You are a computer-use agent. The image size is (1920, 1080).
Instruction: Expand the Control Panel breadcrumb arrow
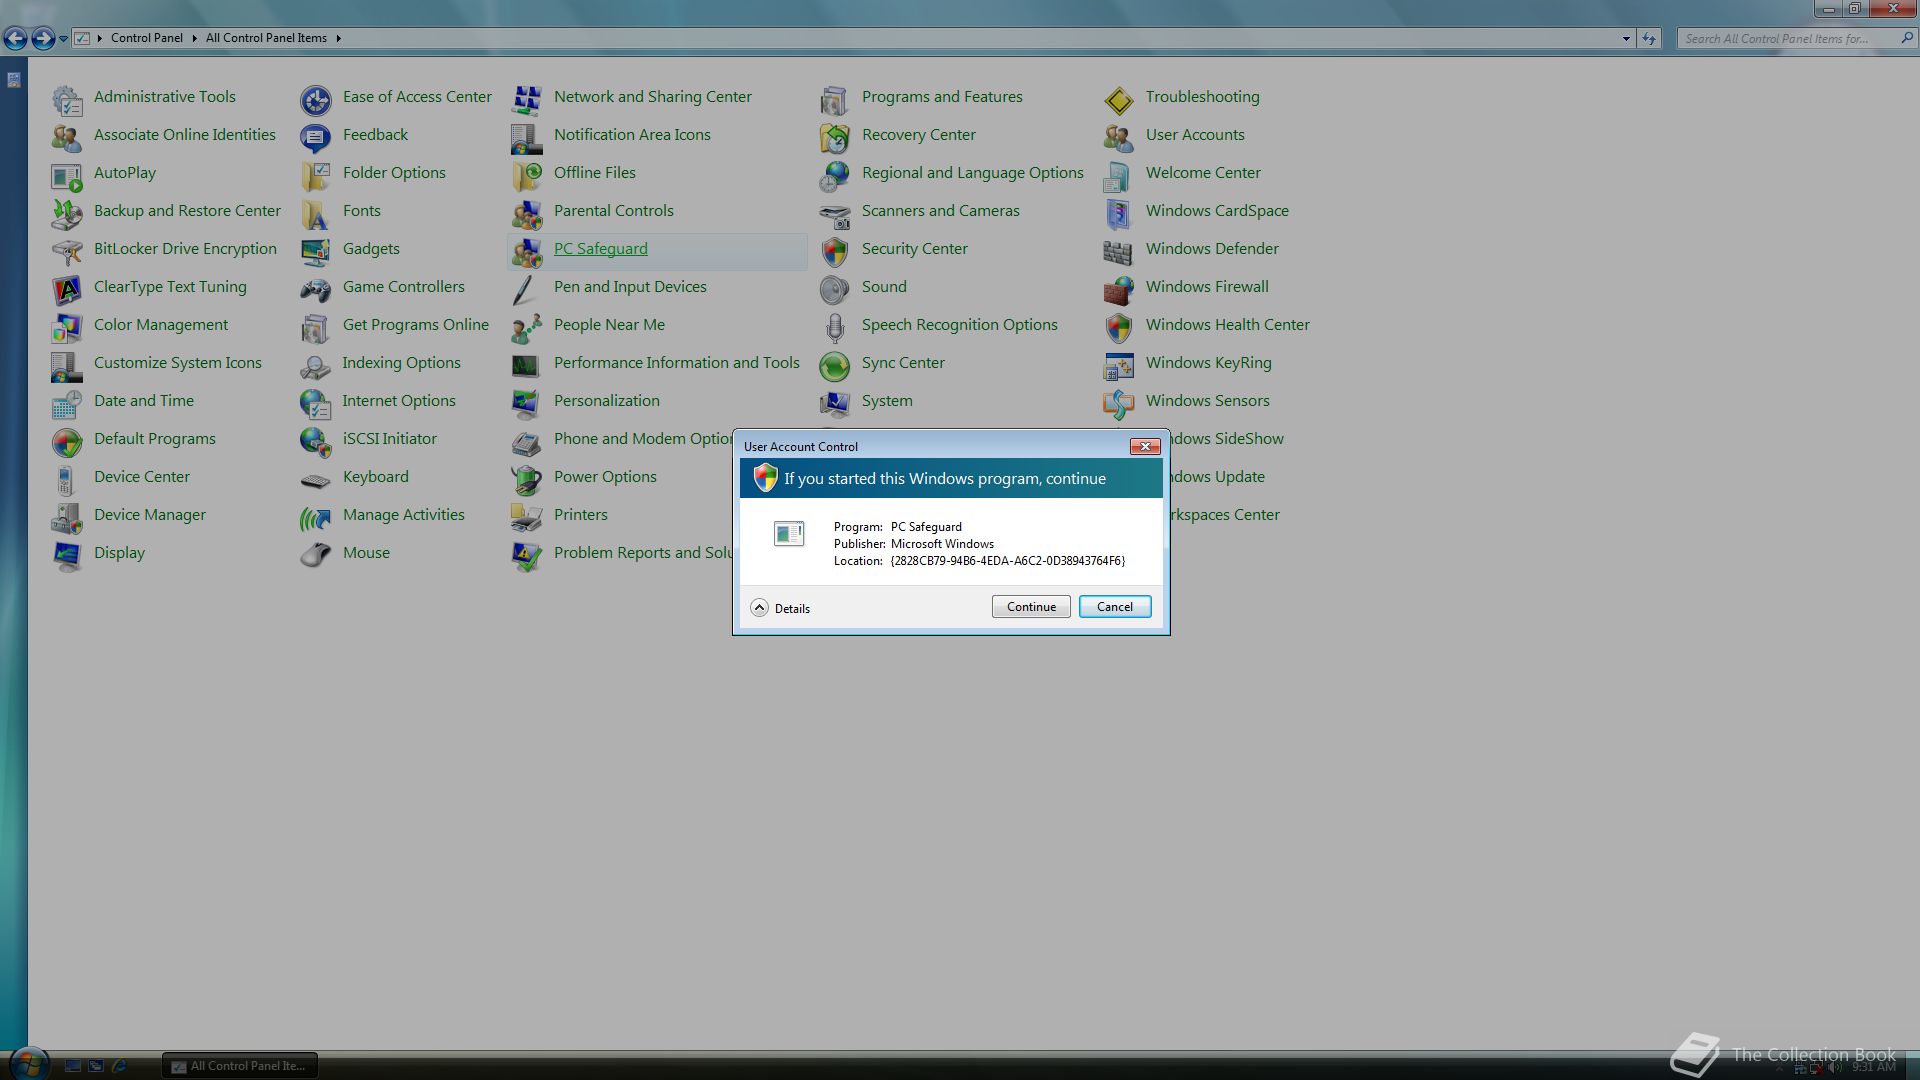pos(194,38)
